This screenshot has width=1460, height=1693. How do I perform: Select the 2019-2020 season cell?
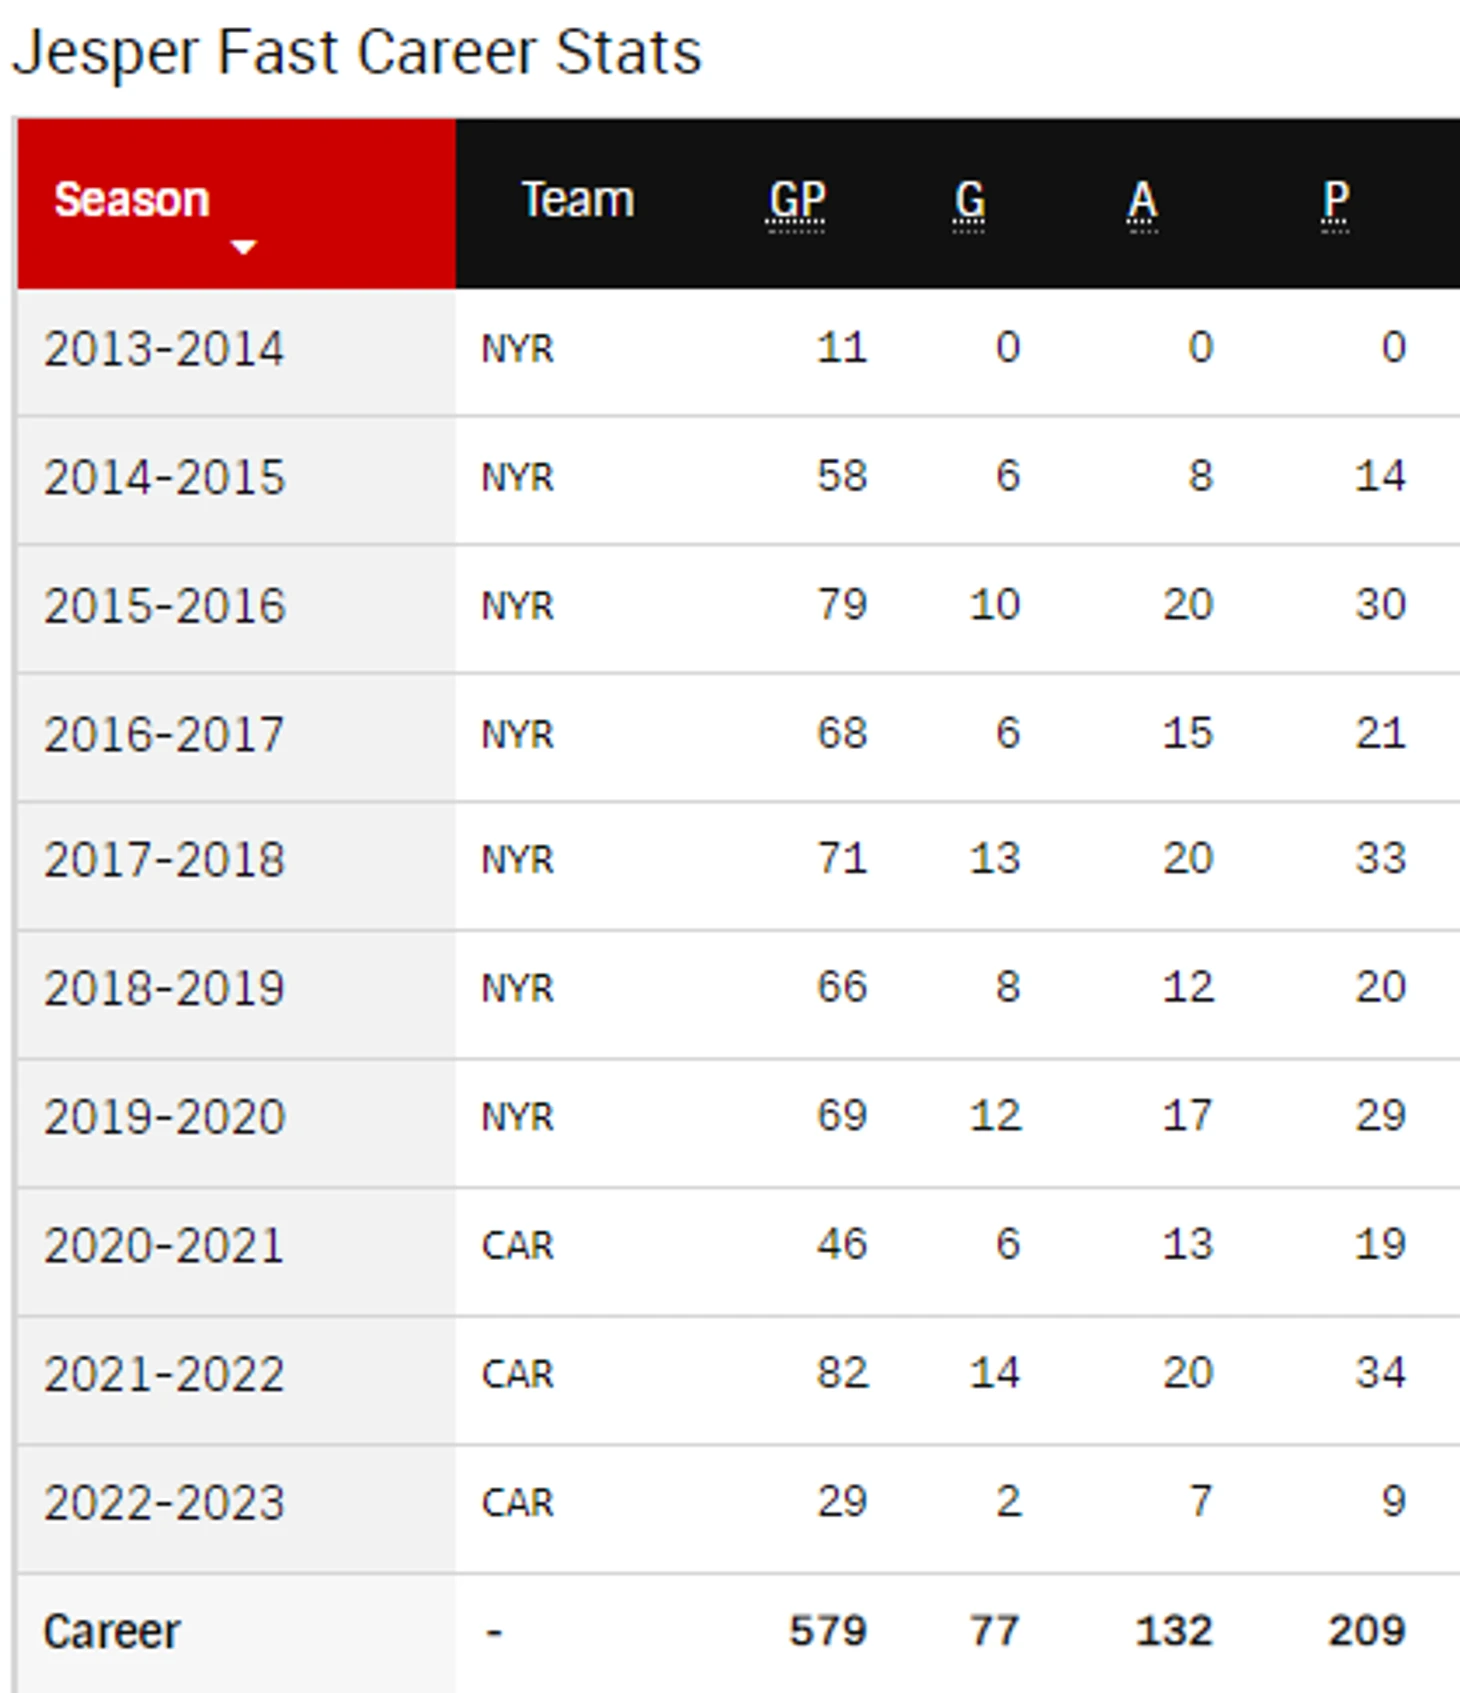164,1116
